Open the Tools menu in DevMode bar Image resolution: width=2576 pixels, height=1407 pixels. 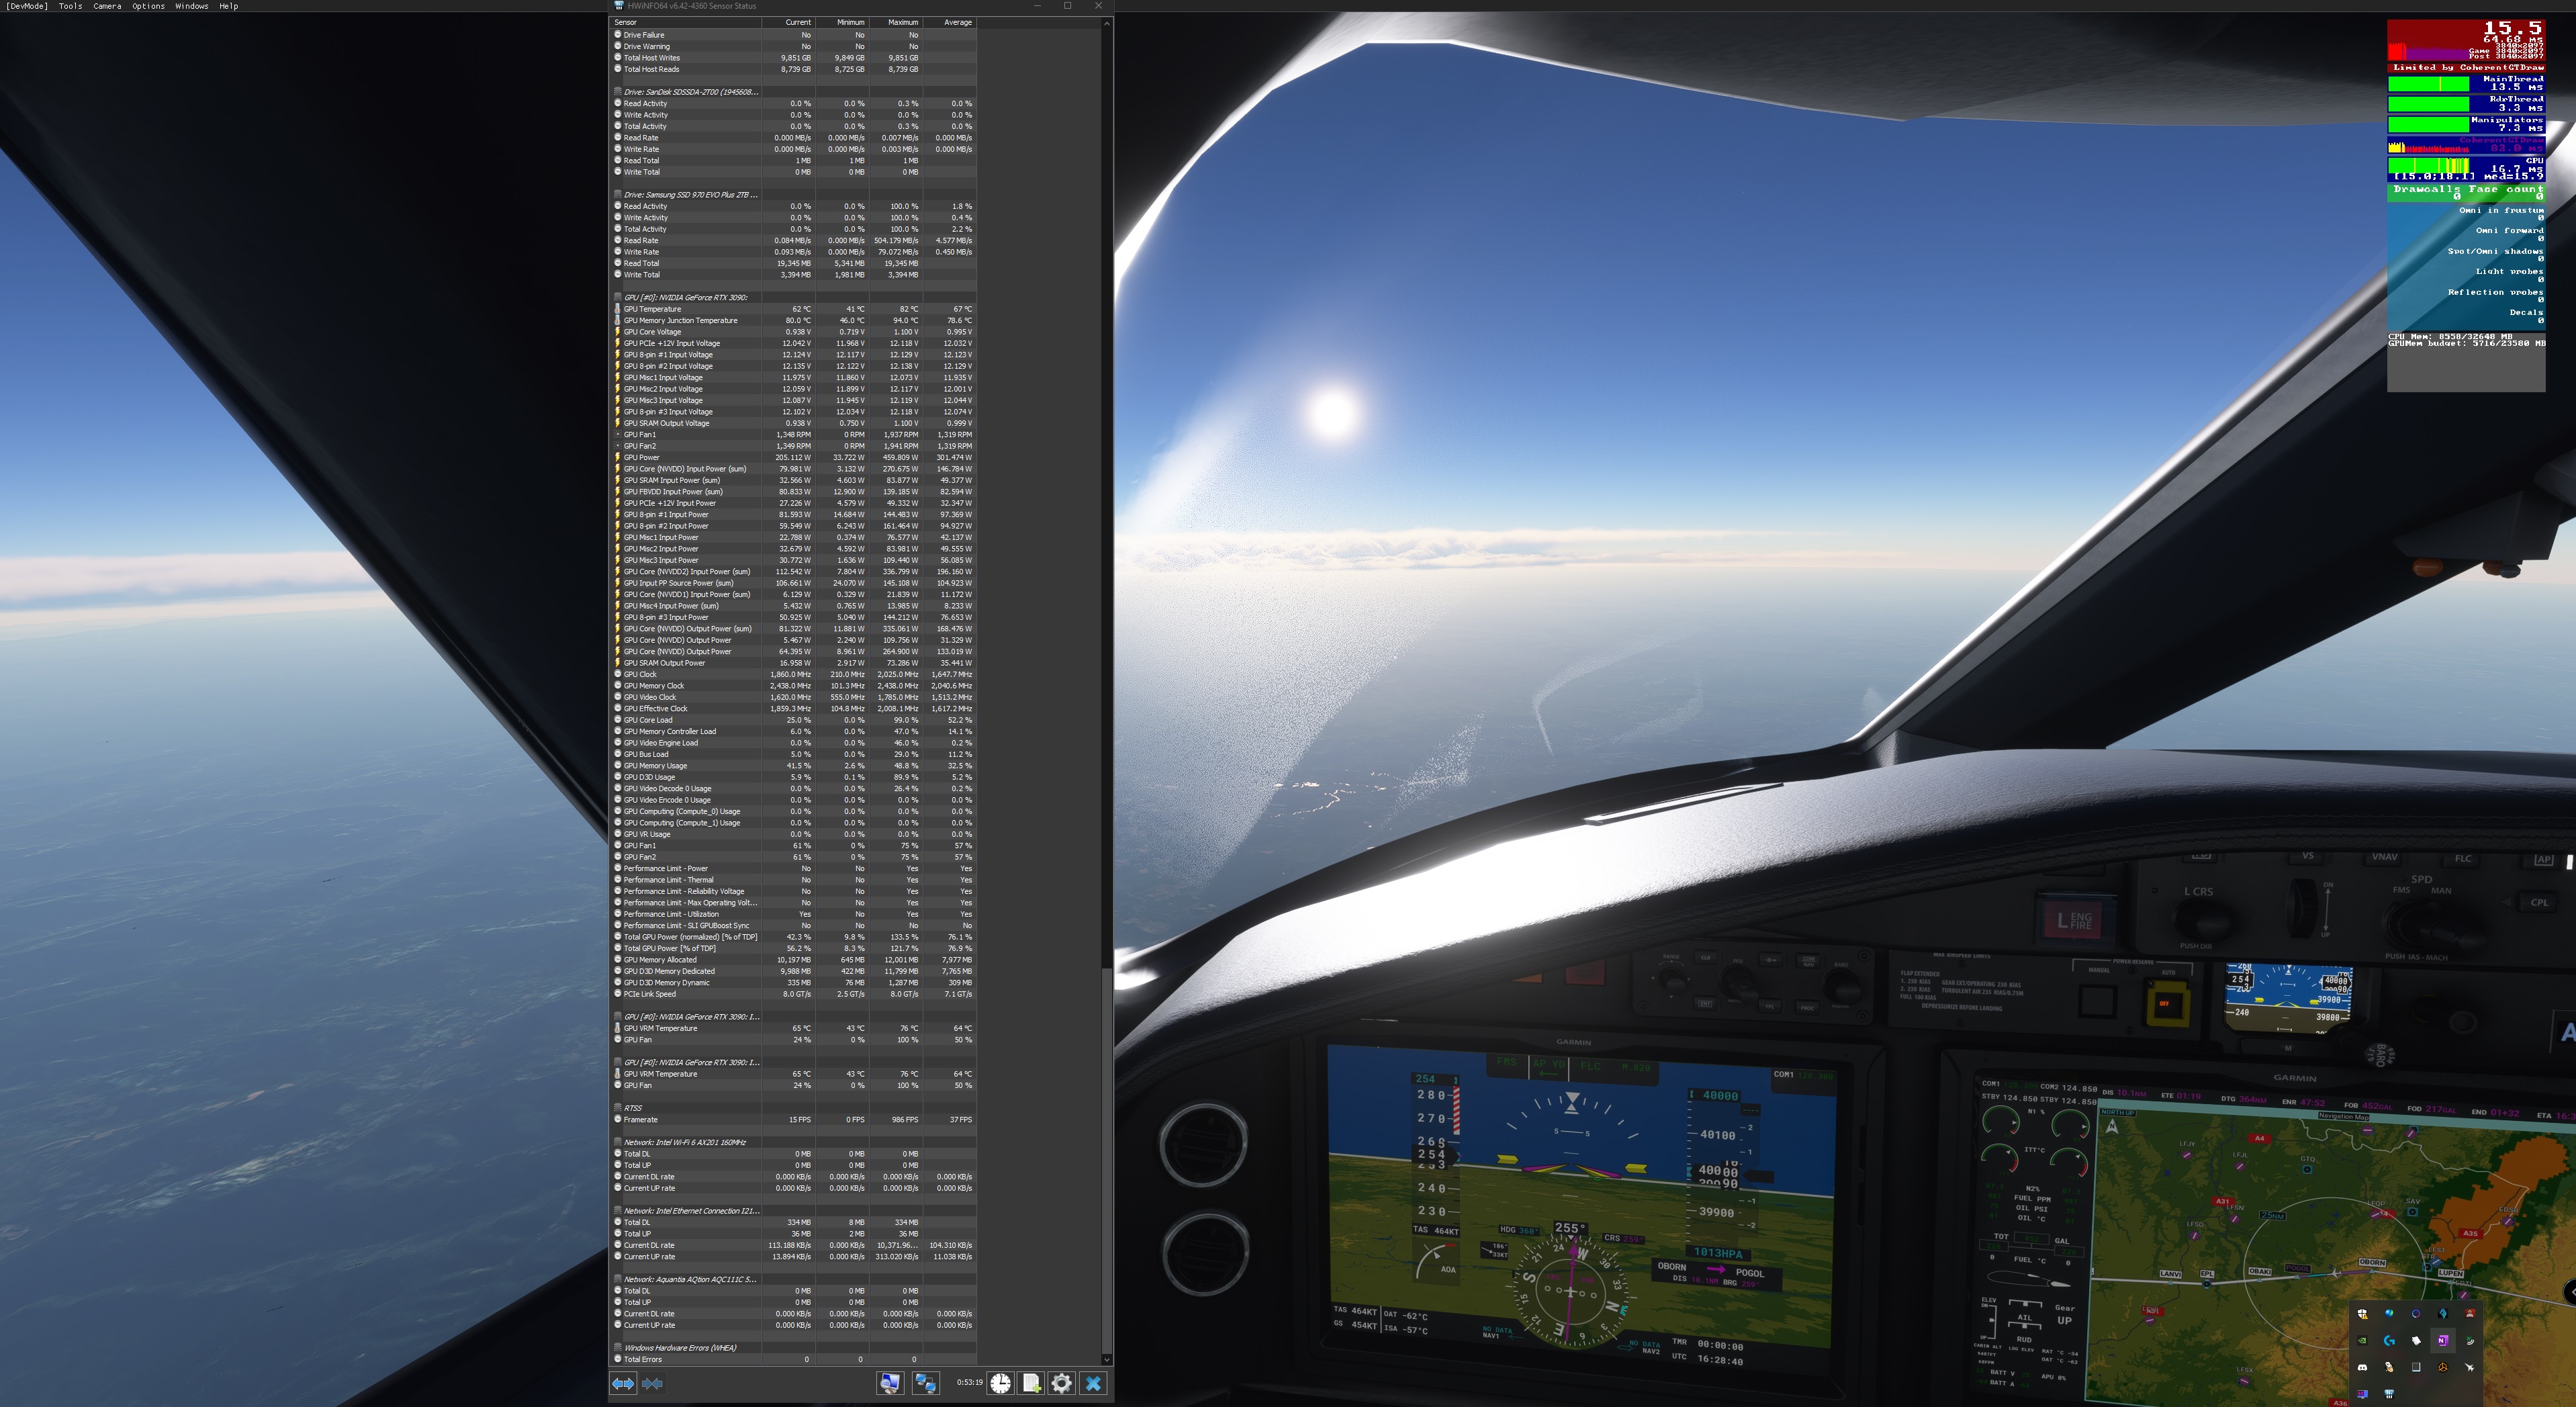70,6
